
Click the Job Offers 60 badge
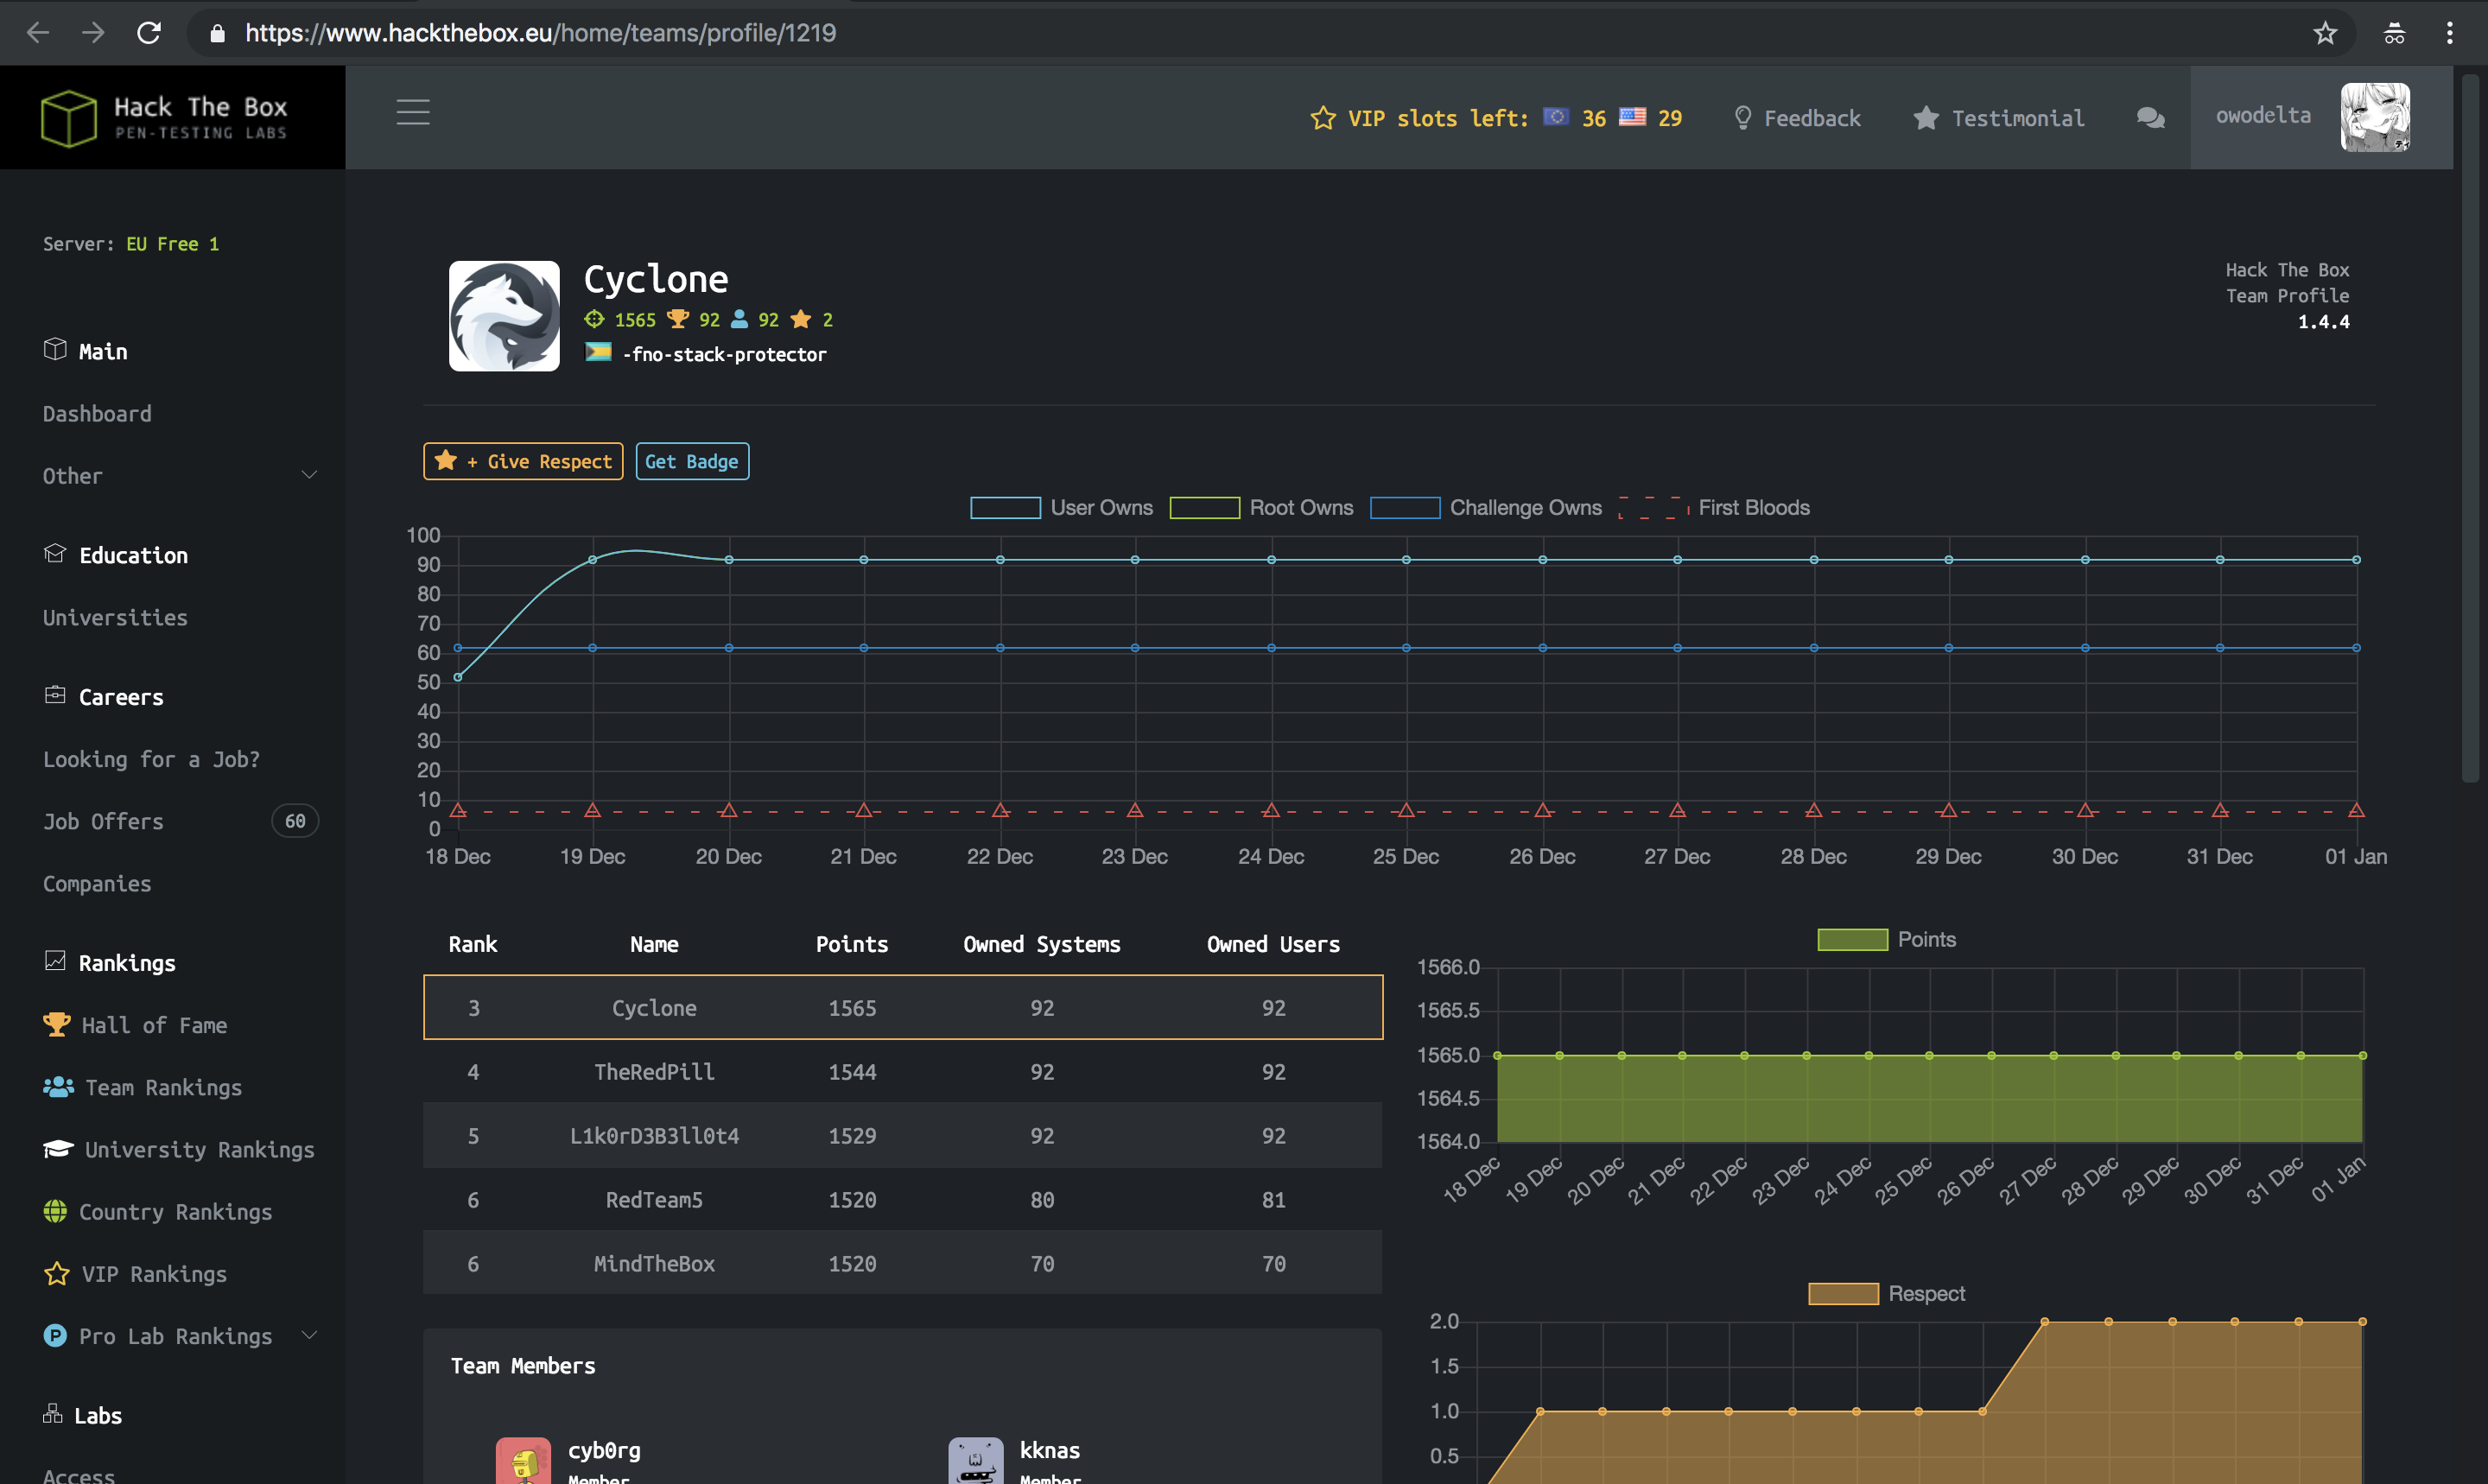295,821
